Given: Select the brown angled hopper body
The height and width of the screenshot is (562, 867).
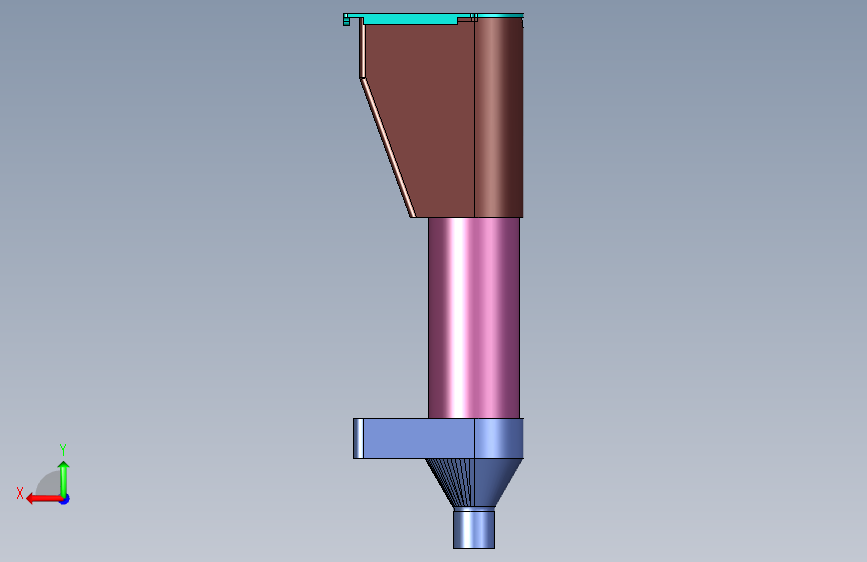Looking at the screenshot, I should tap(442, 117).
